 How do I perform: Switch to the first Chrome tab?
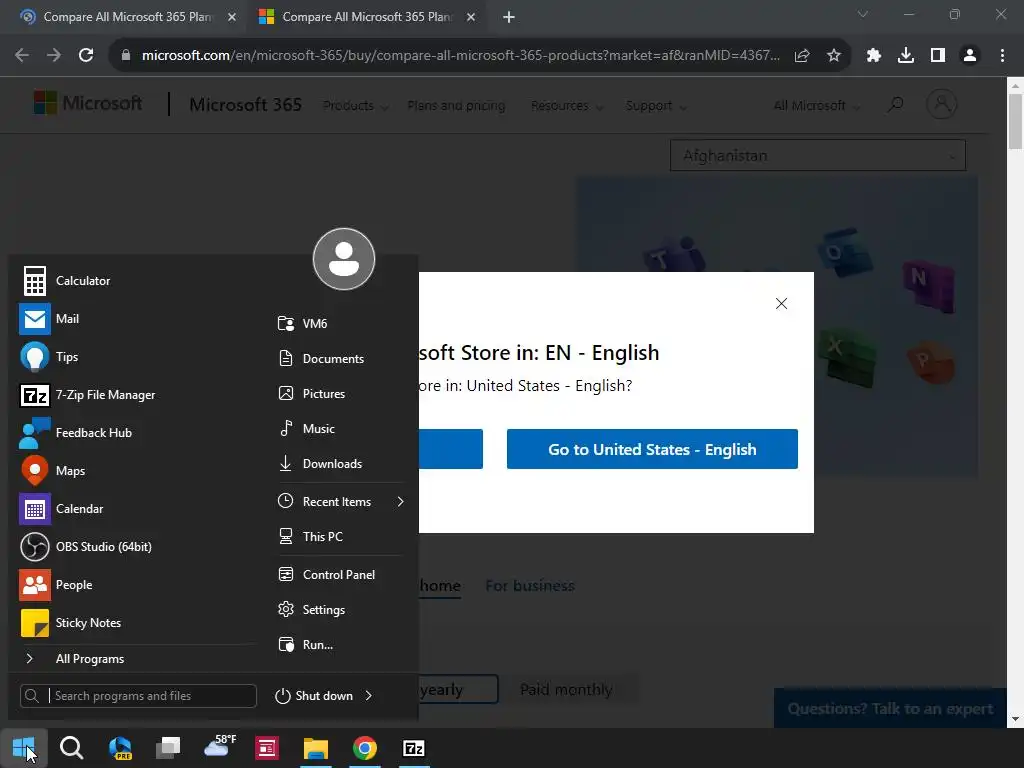127,17
